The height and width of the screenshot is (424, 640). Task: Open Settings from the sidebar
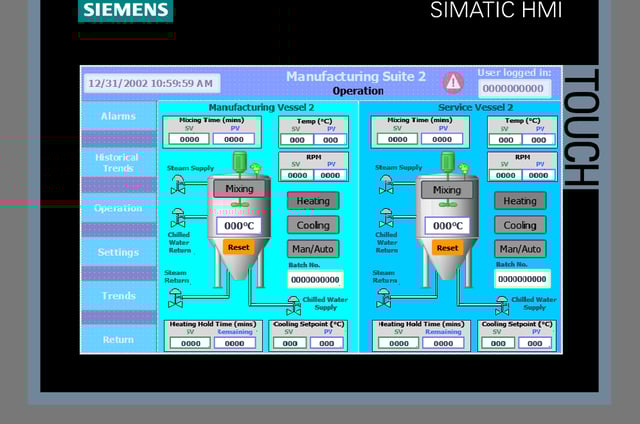[118, 252]
